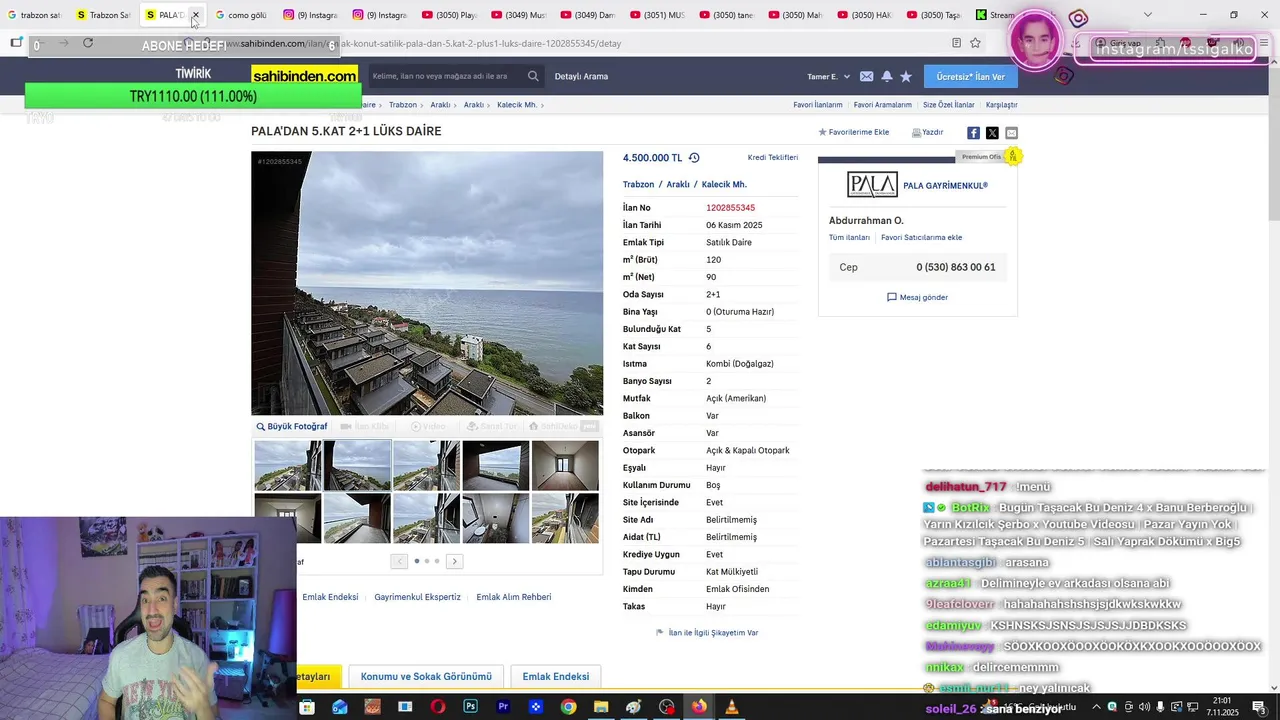Open Konumu ve Sokak Görünümü tab
The height and width of the screenshot is (720, 1280).
(x=426, y=677)
